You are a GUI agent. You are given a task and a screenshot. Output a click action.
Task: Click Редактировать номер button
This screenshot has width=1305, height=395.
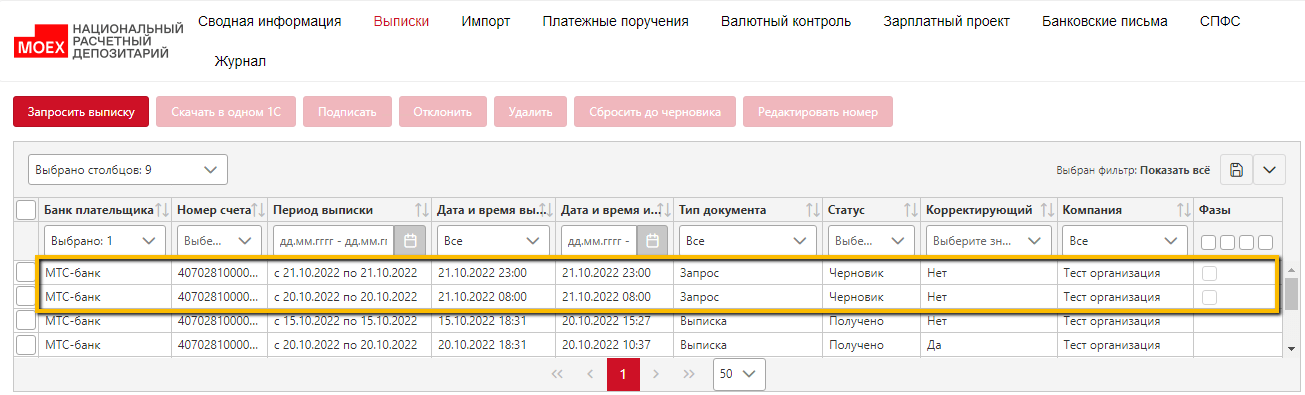pyautogui.click(x=818, y=112)
